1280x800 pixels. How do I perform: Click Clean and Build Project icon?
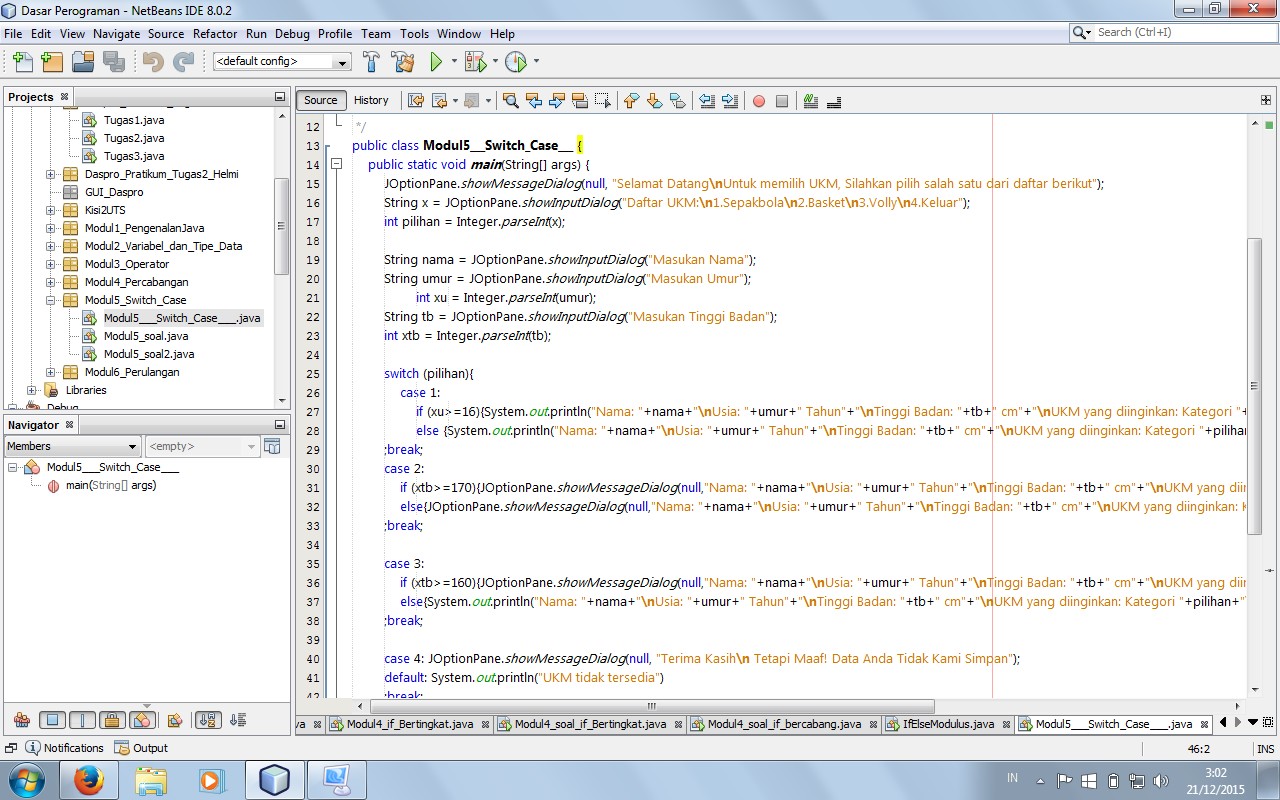point(403,62)
